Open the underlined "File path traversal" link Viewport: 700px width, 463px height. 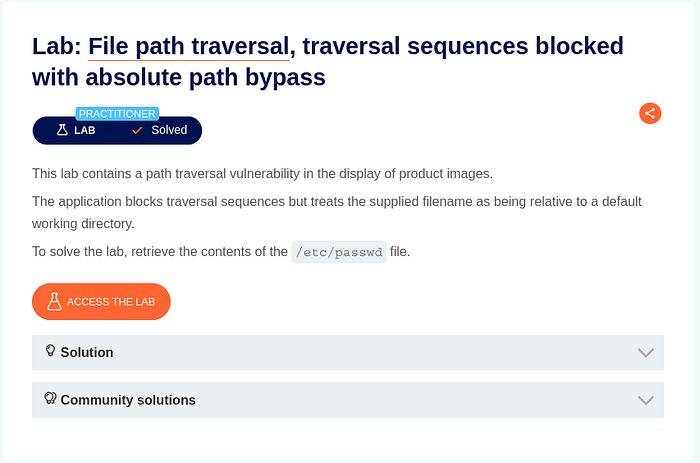pos(189,46)
